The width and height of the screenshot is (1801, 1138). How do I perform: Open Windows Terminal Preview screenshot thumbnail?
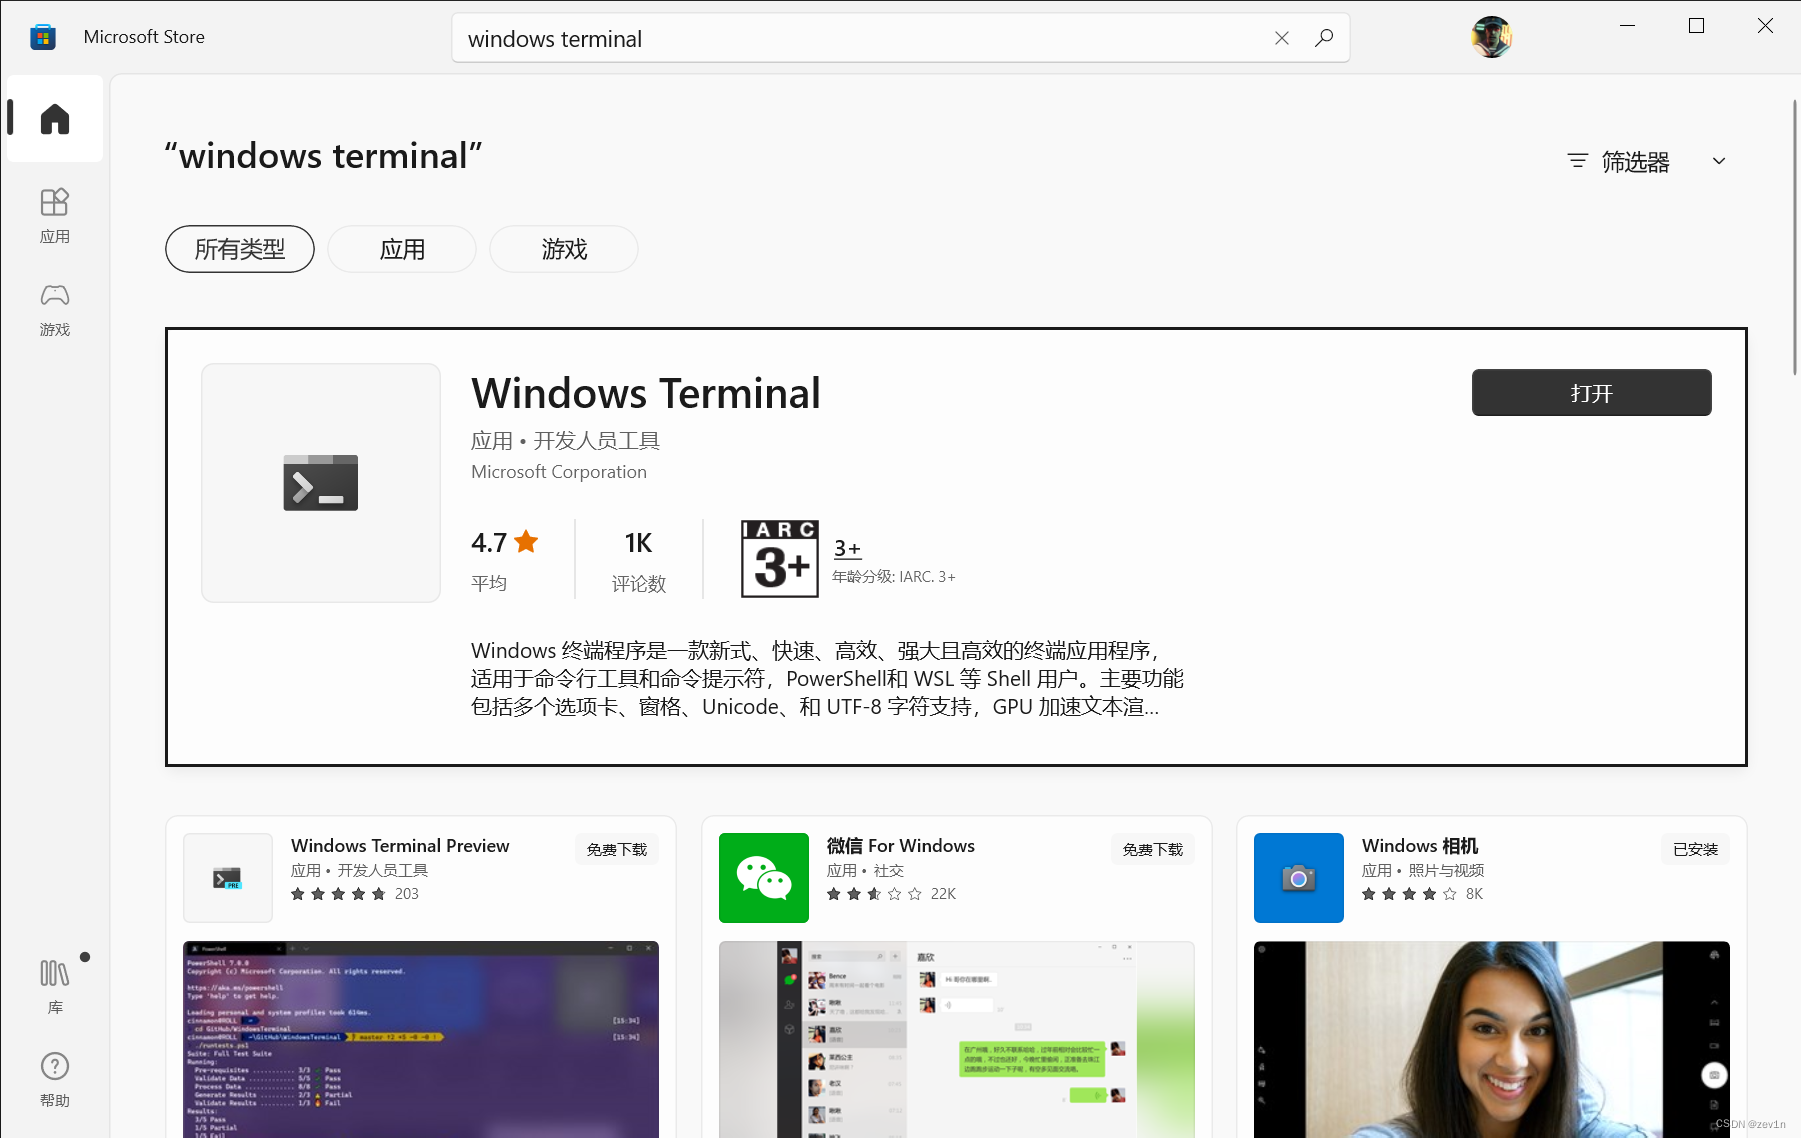(421, 1039)
